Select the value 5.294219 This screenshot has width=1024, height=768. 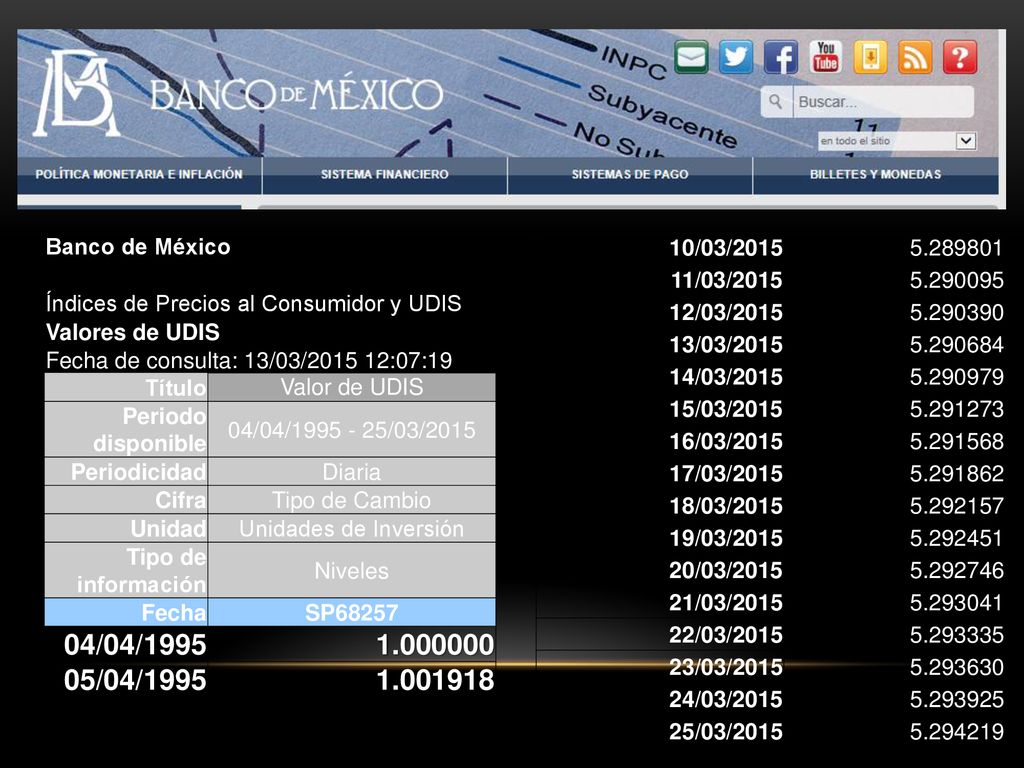pyautogui.click(x=957, y=731)
